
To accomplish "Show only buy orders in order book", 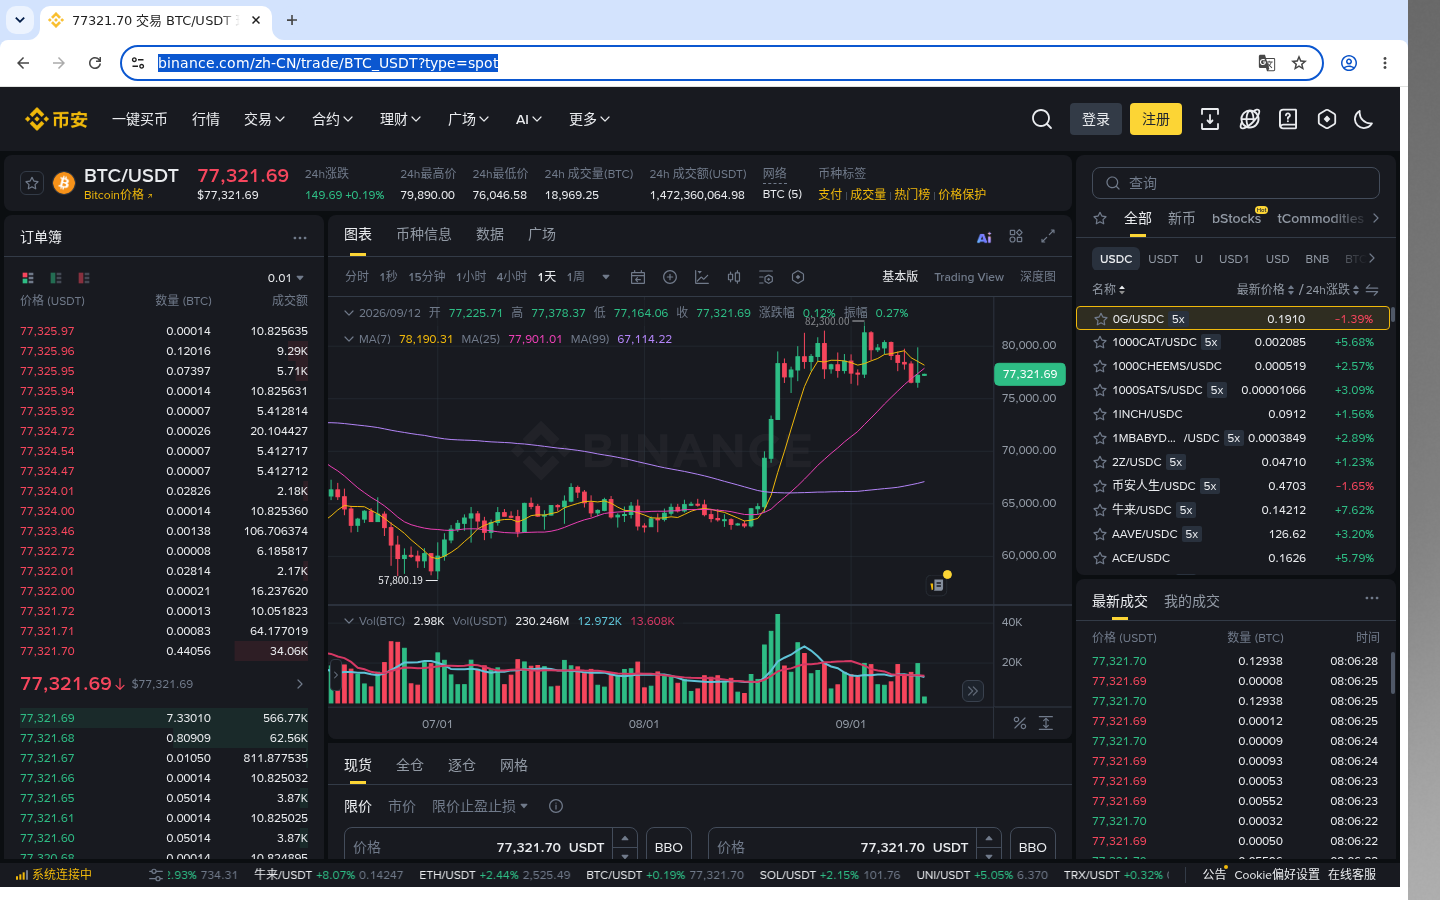I will click(x=56, y=278).
